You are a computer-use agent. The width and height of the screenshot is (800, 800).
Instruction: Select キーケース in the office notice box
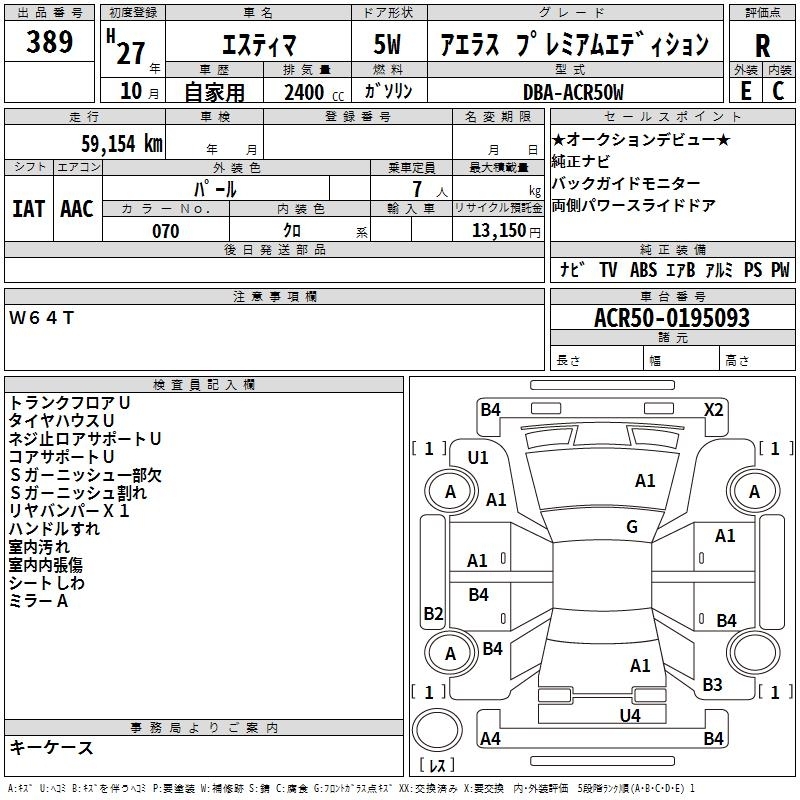tap(51, 747)
